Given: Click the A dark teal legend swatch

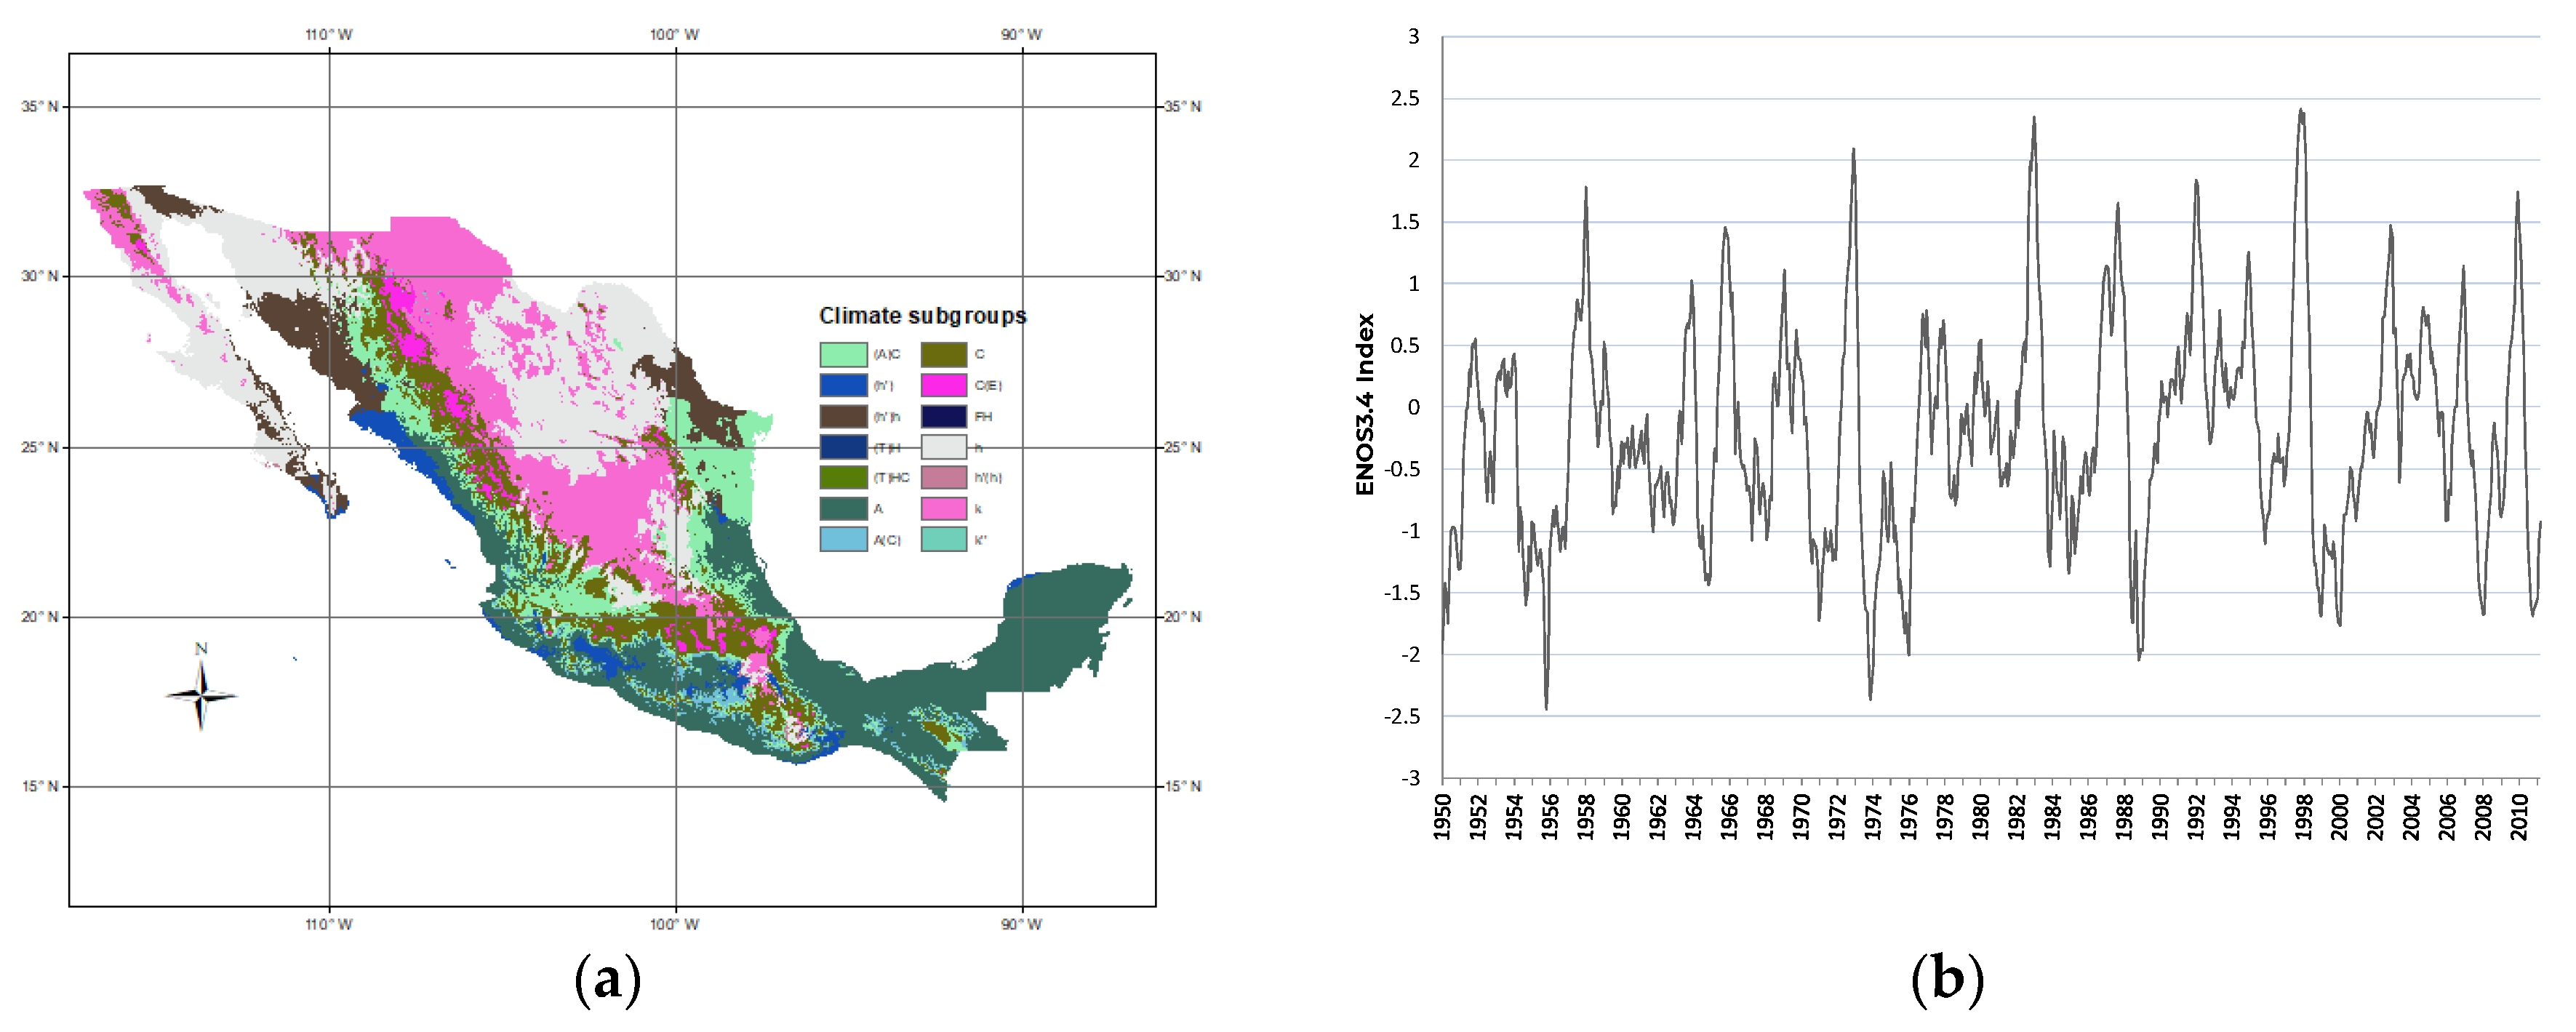Looking at the screenshot, I should click(843, 509).
